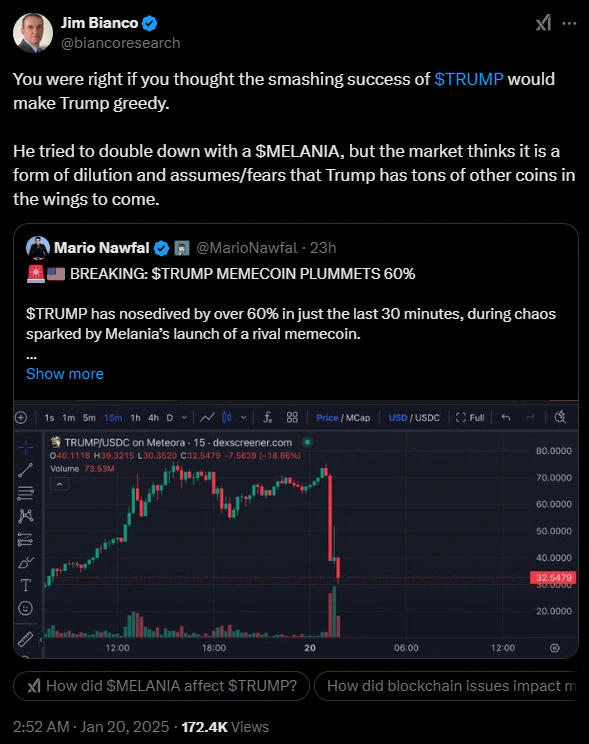Image resolution: width=589 pixels, height=744 pixels.
Task: Click How did $MELANIA affect $TRUMP suggestion
Action: (x=161, y=686)
